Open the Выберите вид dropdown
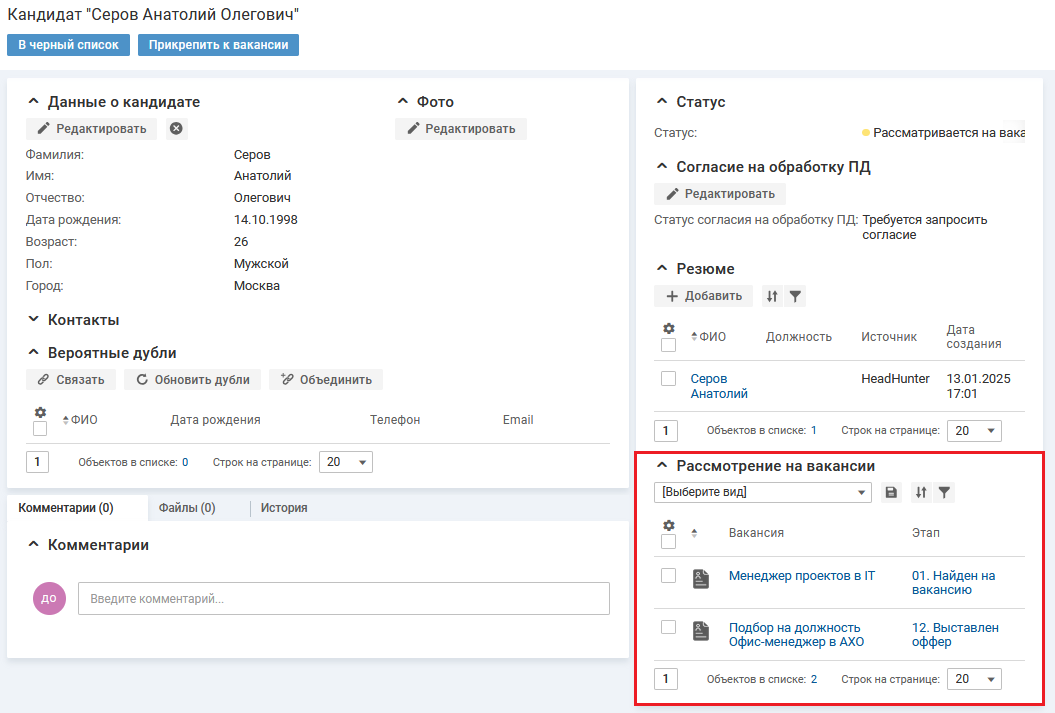Image resolution: width=1055 pixels, height=713 pixels. (764, 492)
